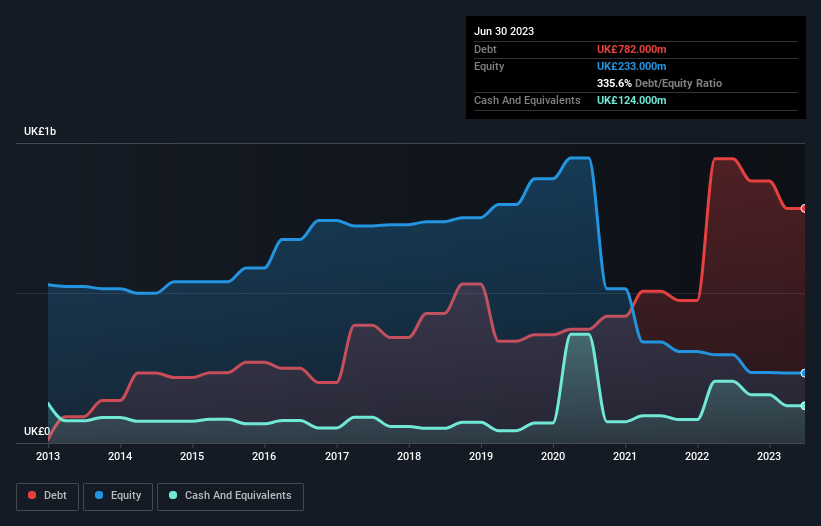Click the red Debt legend dot
The width and height of the screenshot is (821, 526).
click(32, 495)
